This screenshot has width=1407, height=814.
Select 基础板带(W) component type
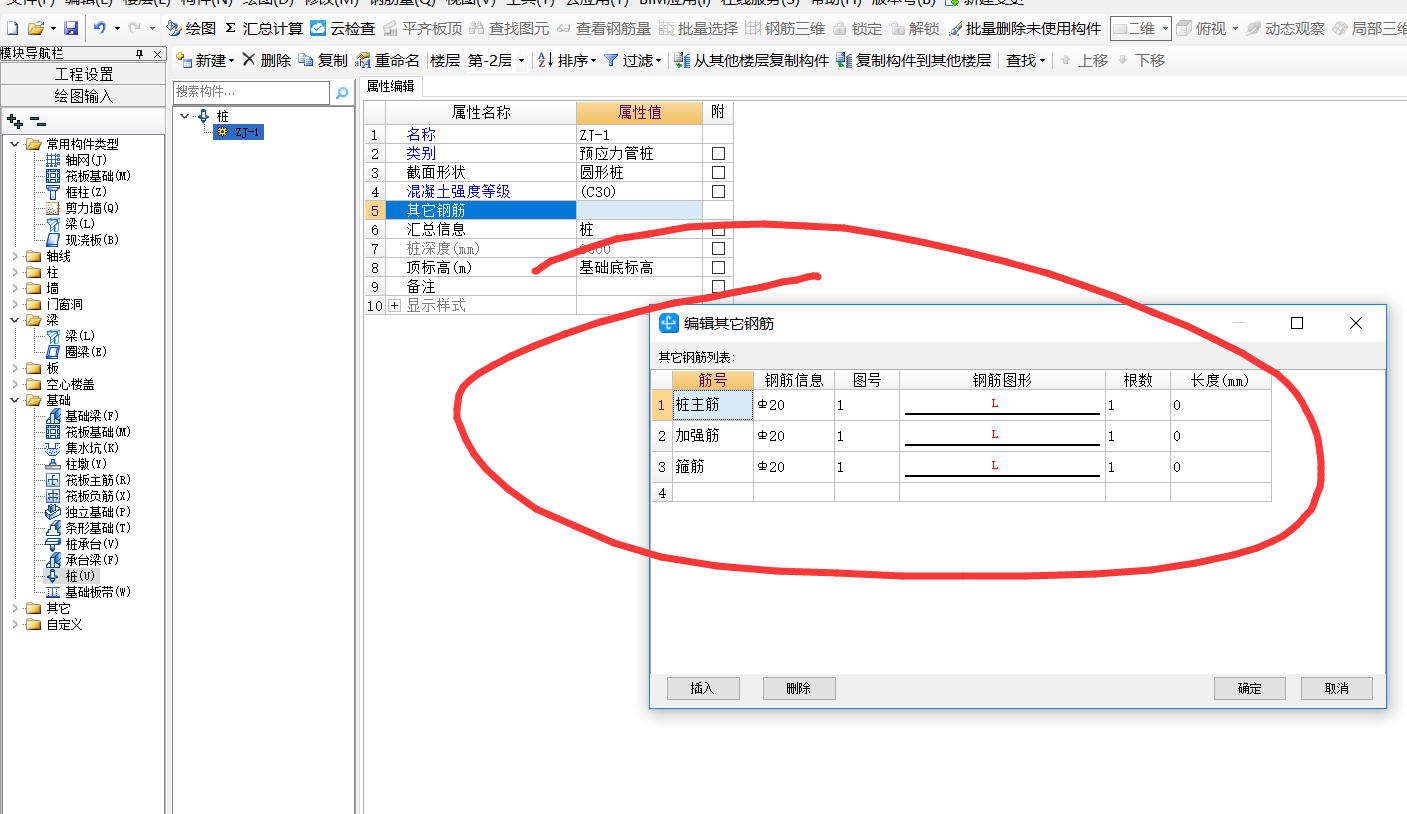click(x=89, y=592)
